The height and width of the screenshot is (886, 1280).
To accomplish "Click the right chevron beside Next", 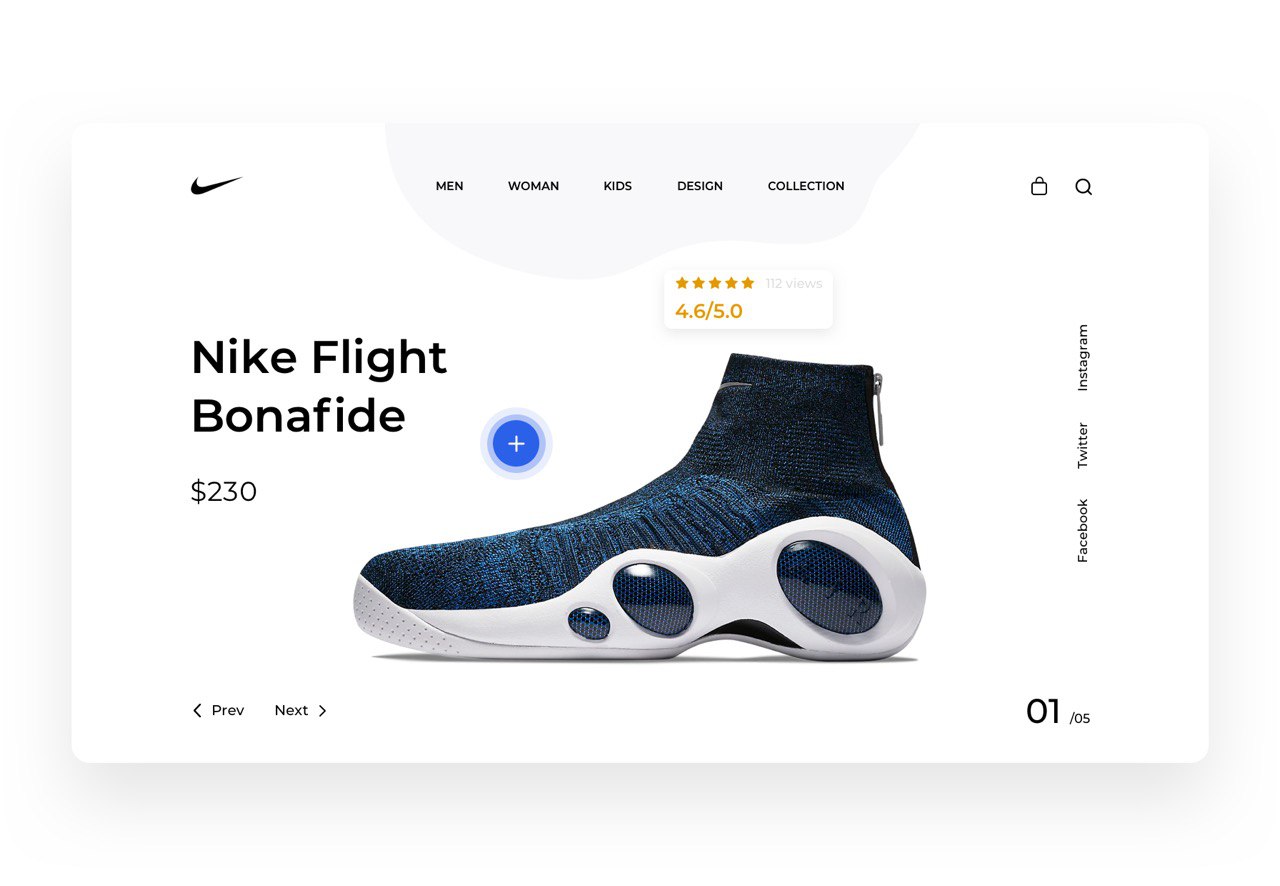I will tap(322, 711).
